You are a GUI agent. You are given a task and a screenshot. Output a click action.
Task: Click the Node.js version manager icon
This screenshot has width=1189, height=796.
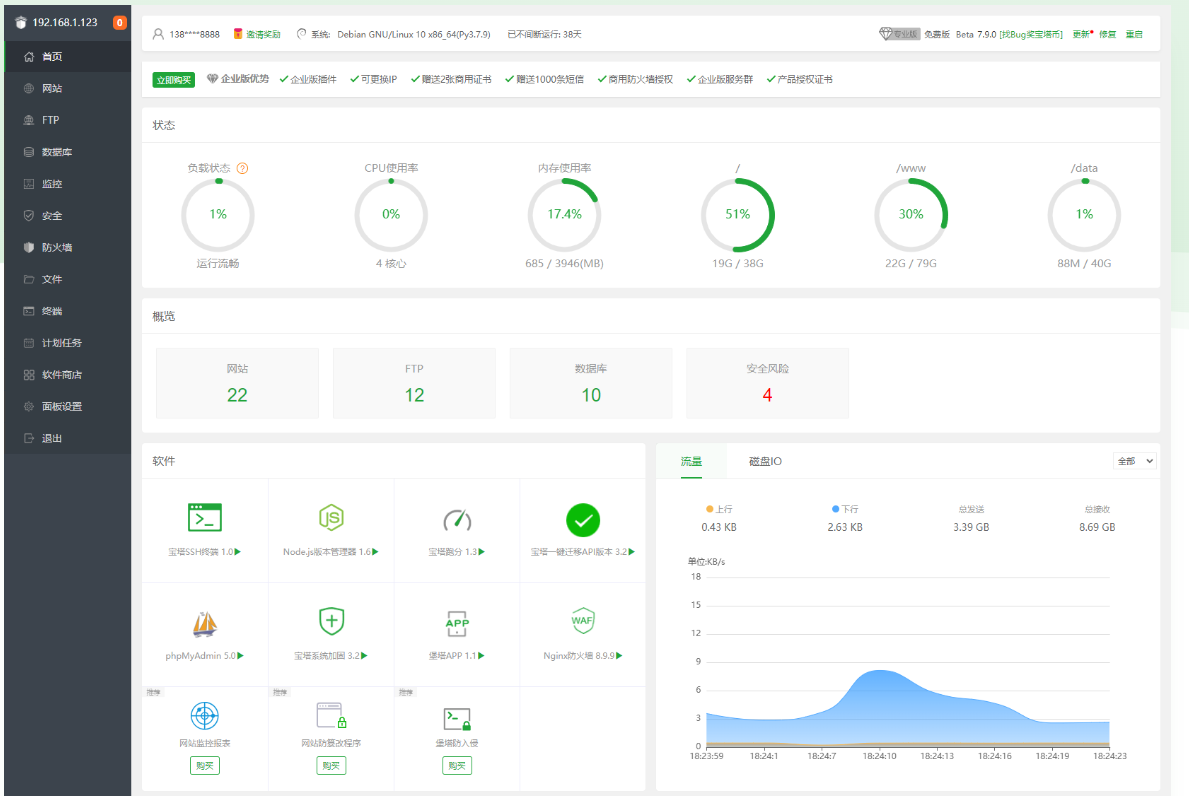click(331, 518)
